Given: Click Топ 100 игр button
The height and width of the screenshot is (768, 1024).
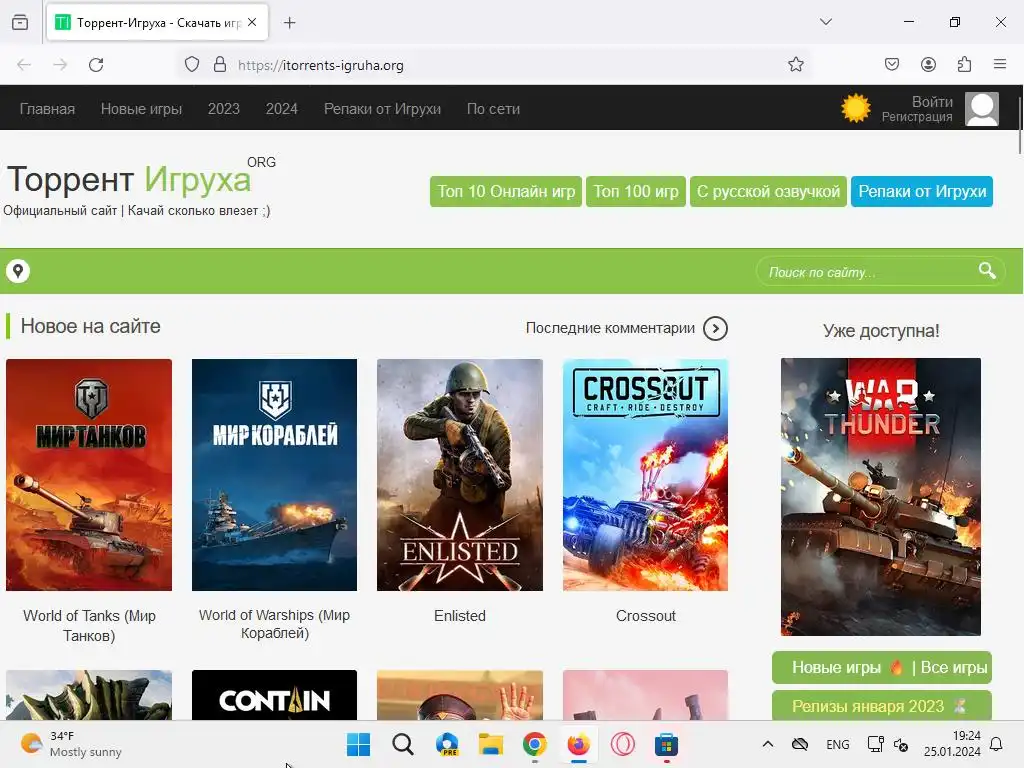Looking at the screenshot, I should (635, 191).
